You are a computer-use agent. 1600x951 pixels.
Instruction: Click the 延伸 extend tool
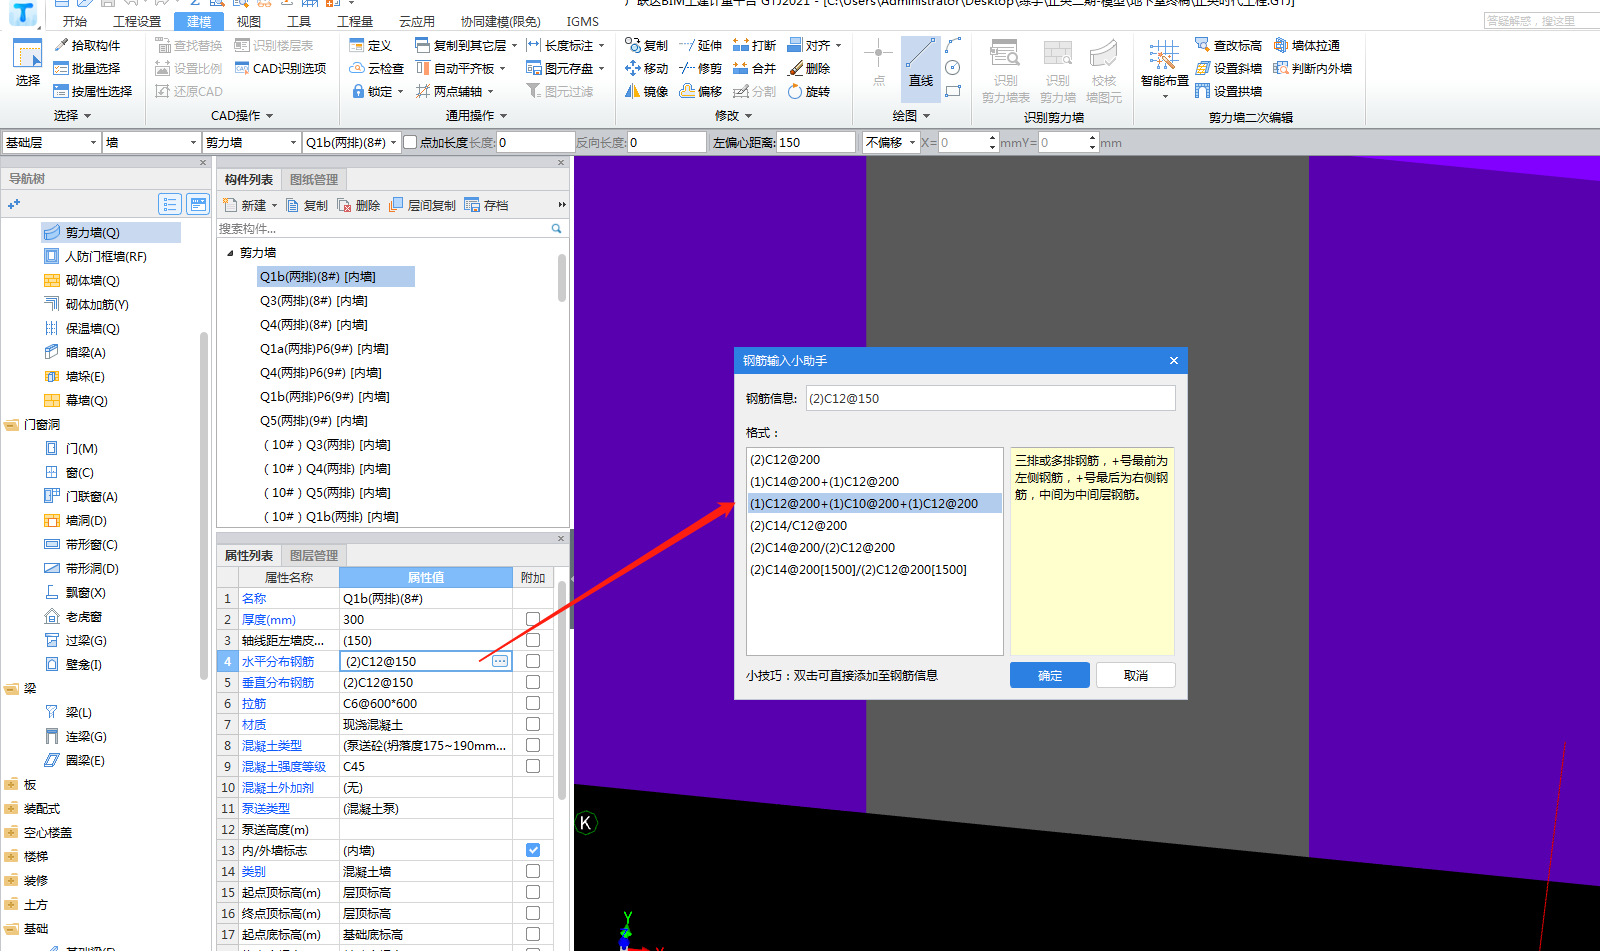pos(700,45)
